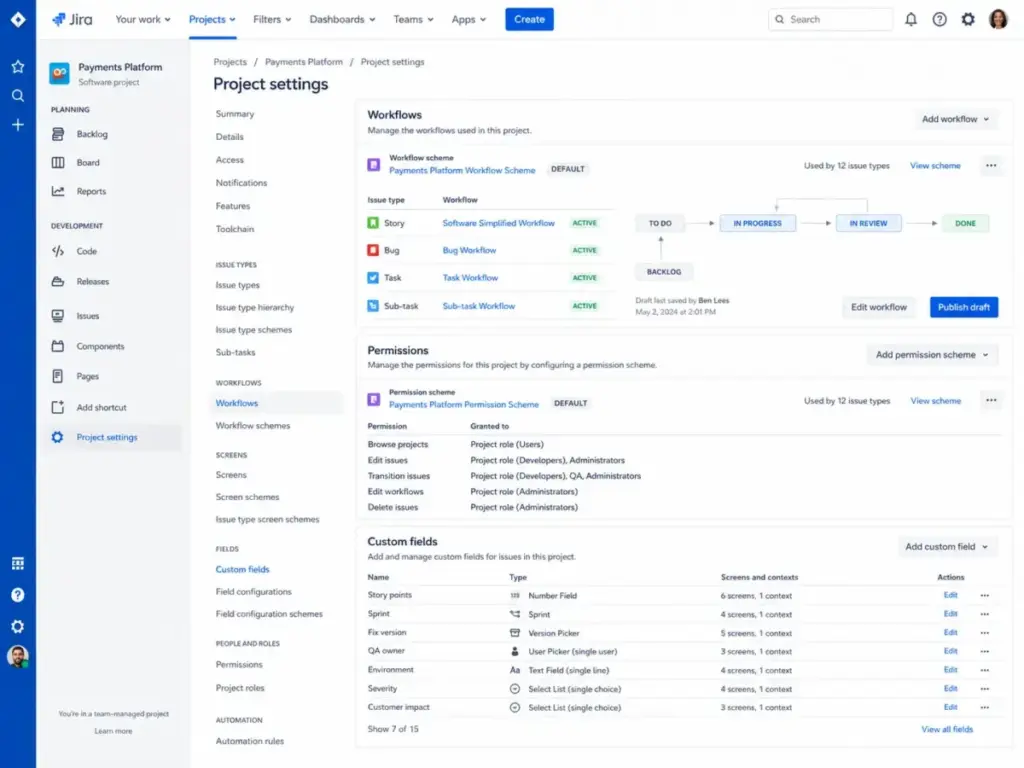Open the Dashboards dropdown menu
This screenshot has width=1024, height=768.
point(342,20)
